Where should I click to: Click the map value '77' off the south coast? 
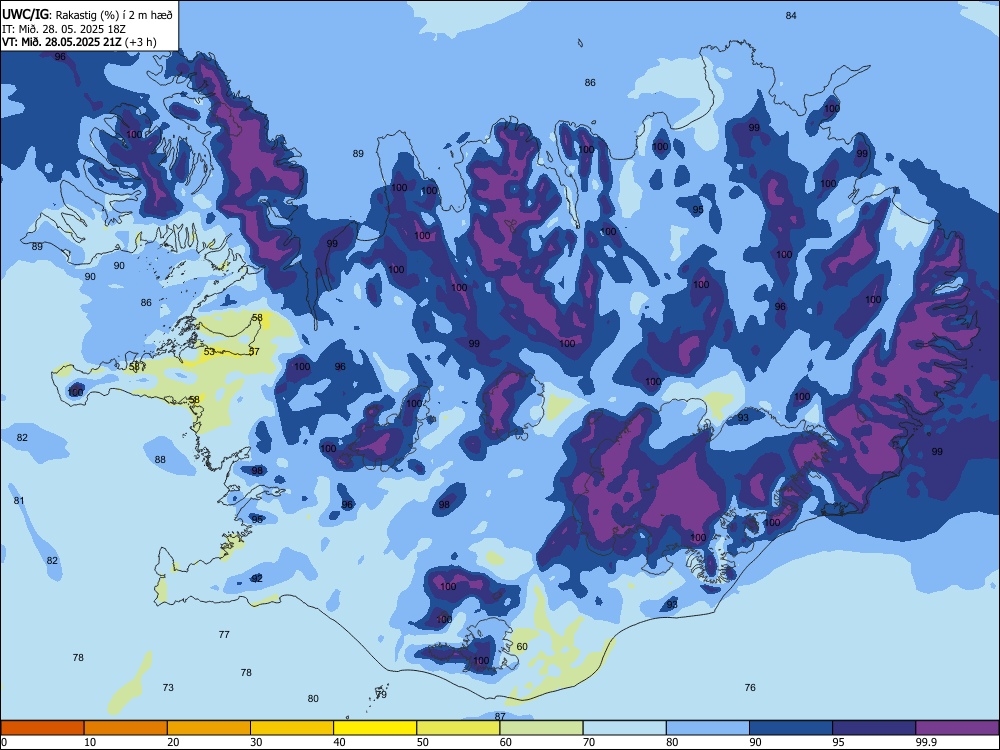(224, 635)
